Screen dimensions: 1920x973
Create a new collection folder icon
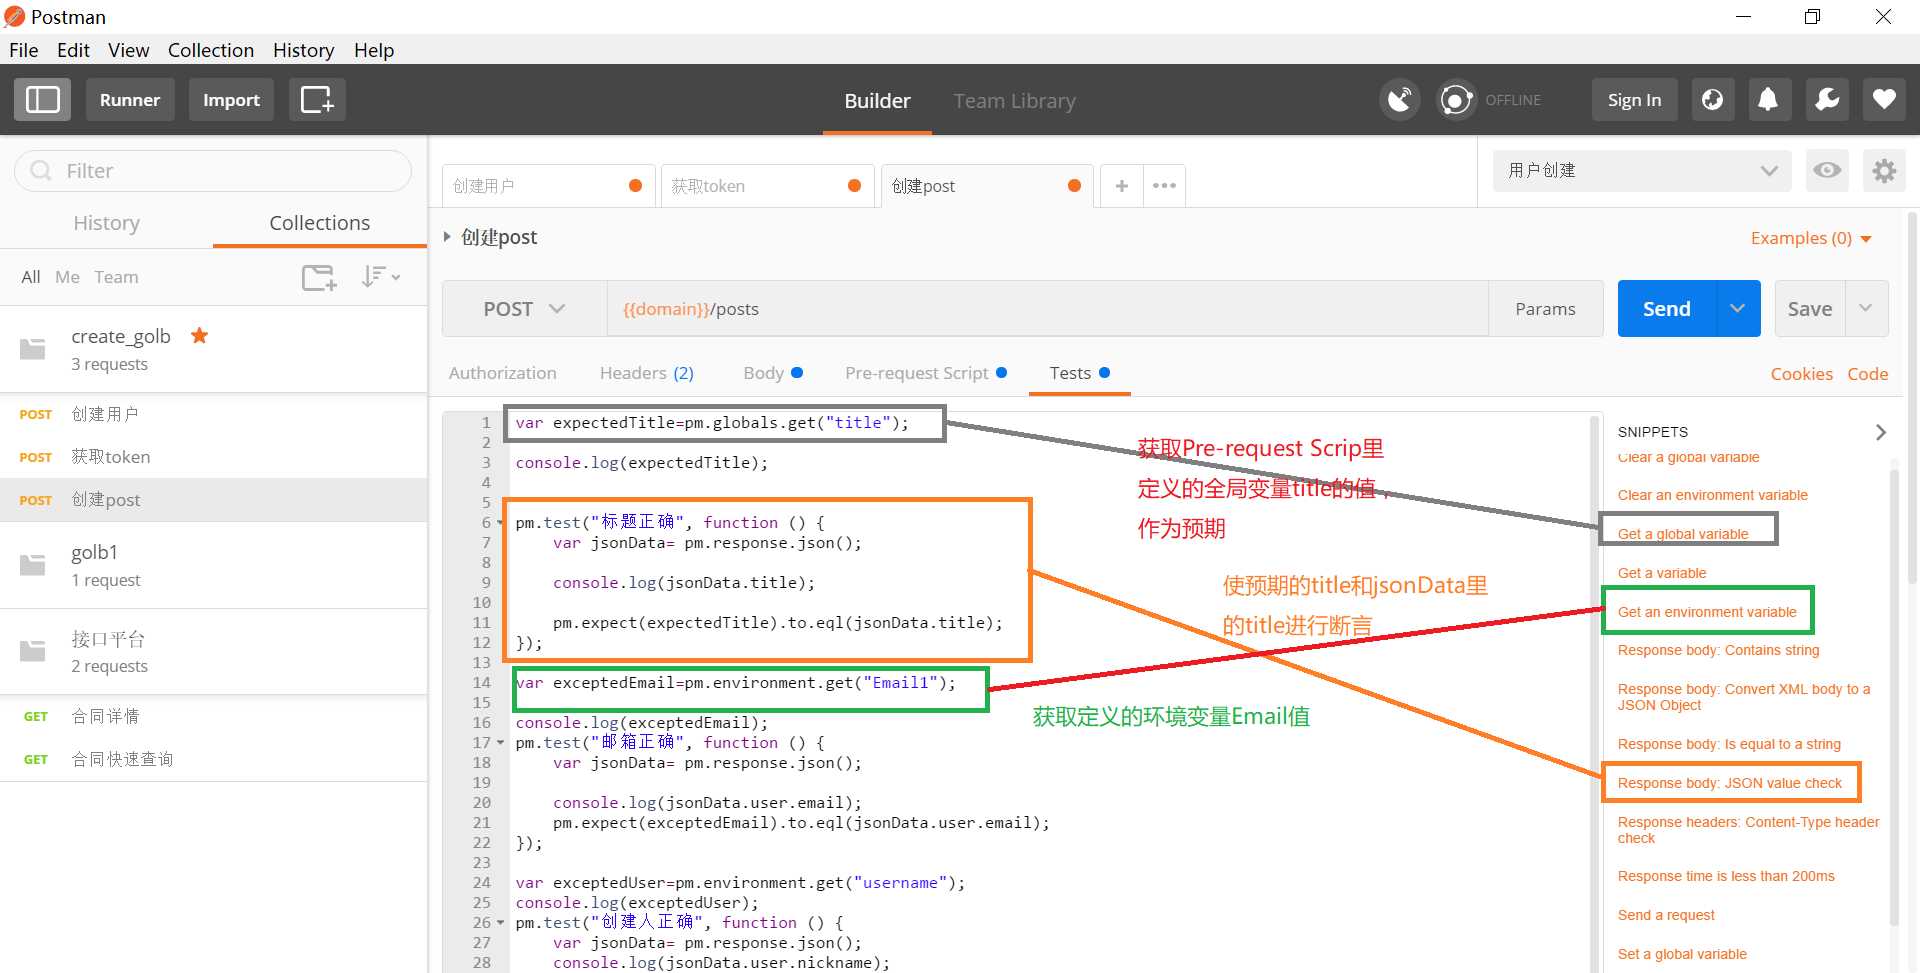319,277
